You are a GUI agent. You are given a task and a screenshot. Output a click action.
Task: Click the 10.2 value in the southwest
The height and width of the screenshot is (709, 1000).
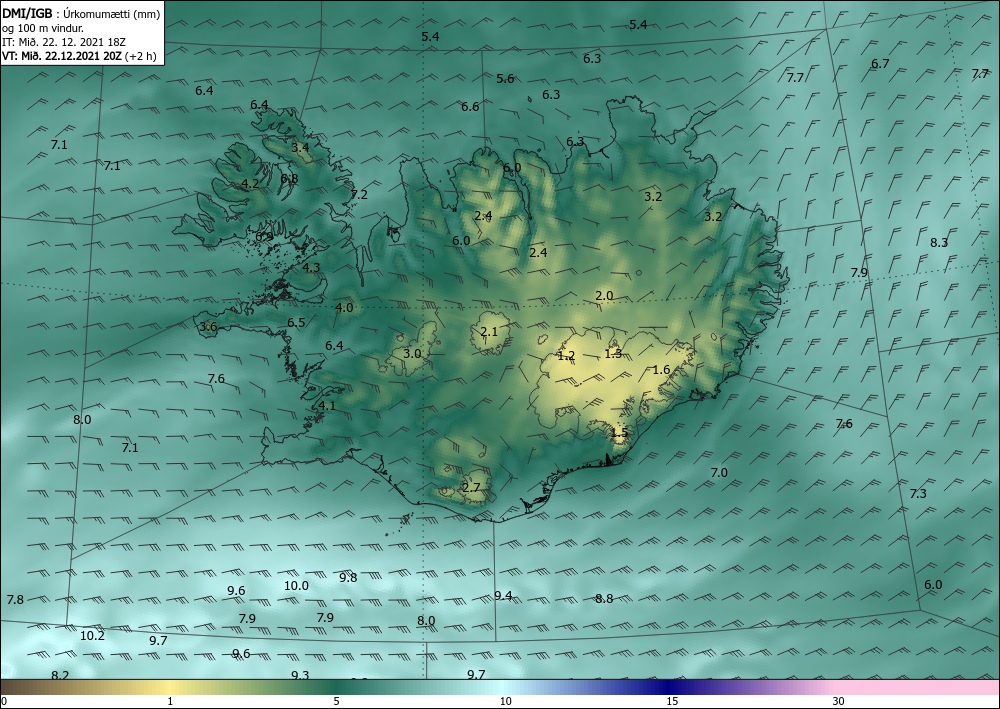click(x=92, y=636)
